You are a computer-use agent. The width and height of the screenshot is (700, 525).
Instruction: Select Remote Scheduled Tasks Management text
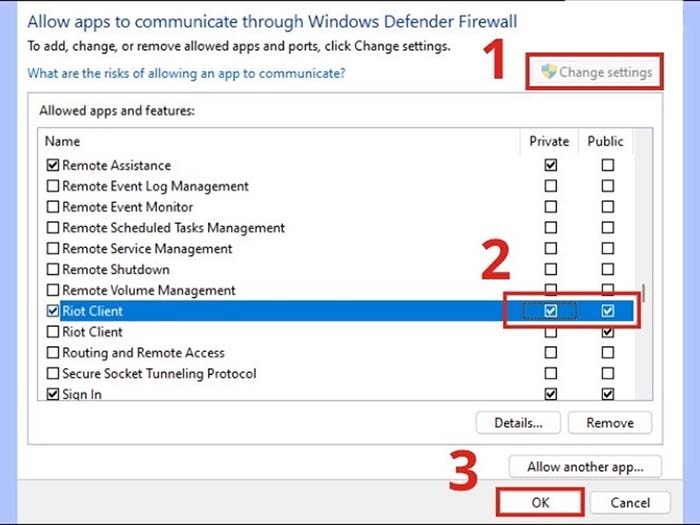click(173, 228)
